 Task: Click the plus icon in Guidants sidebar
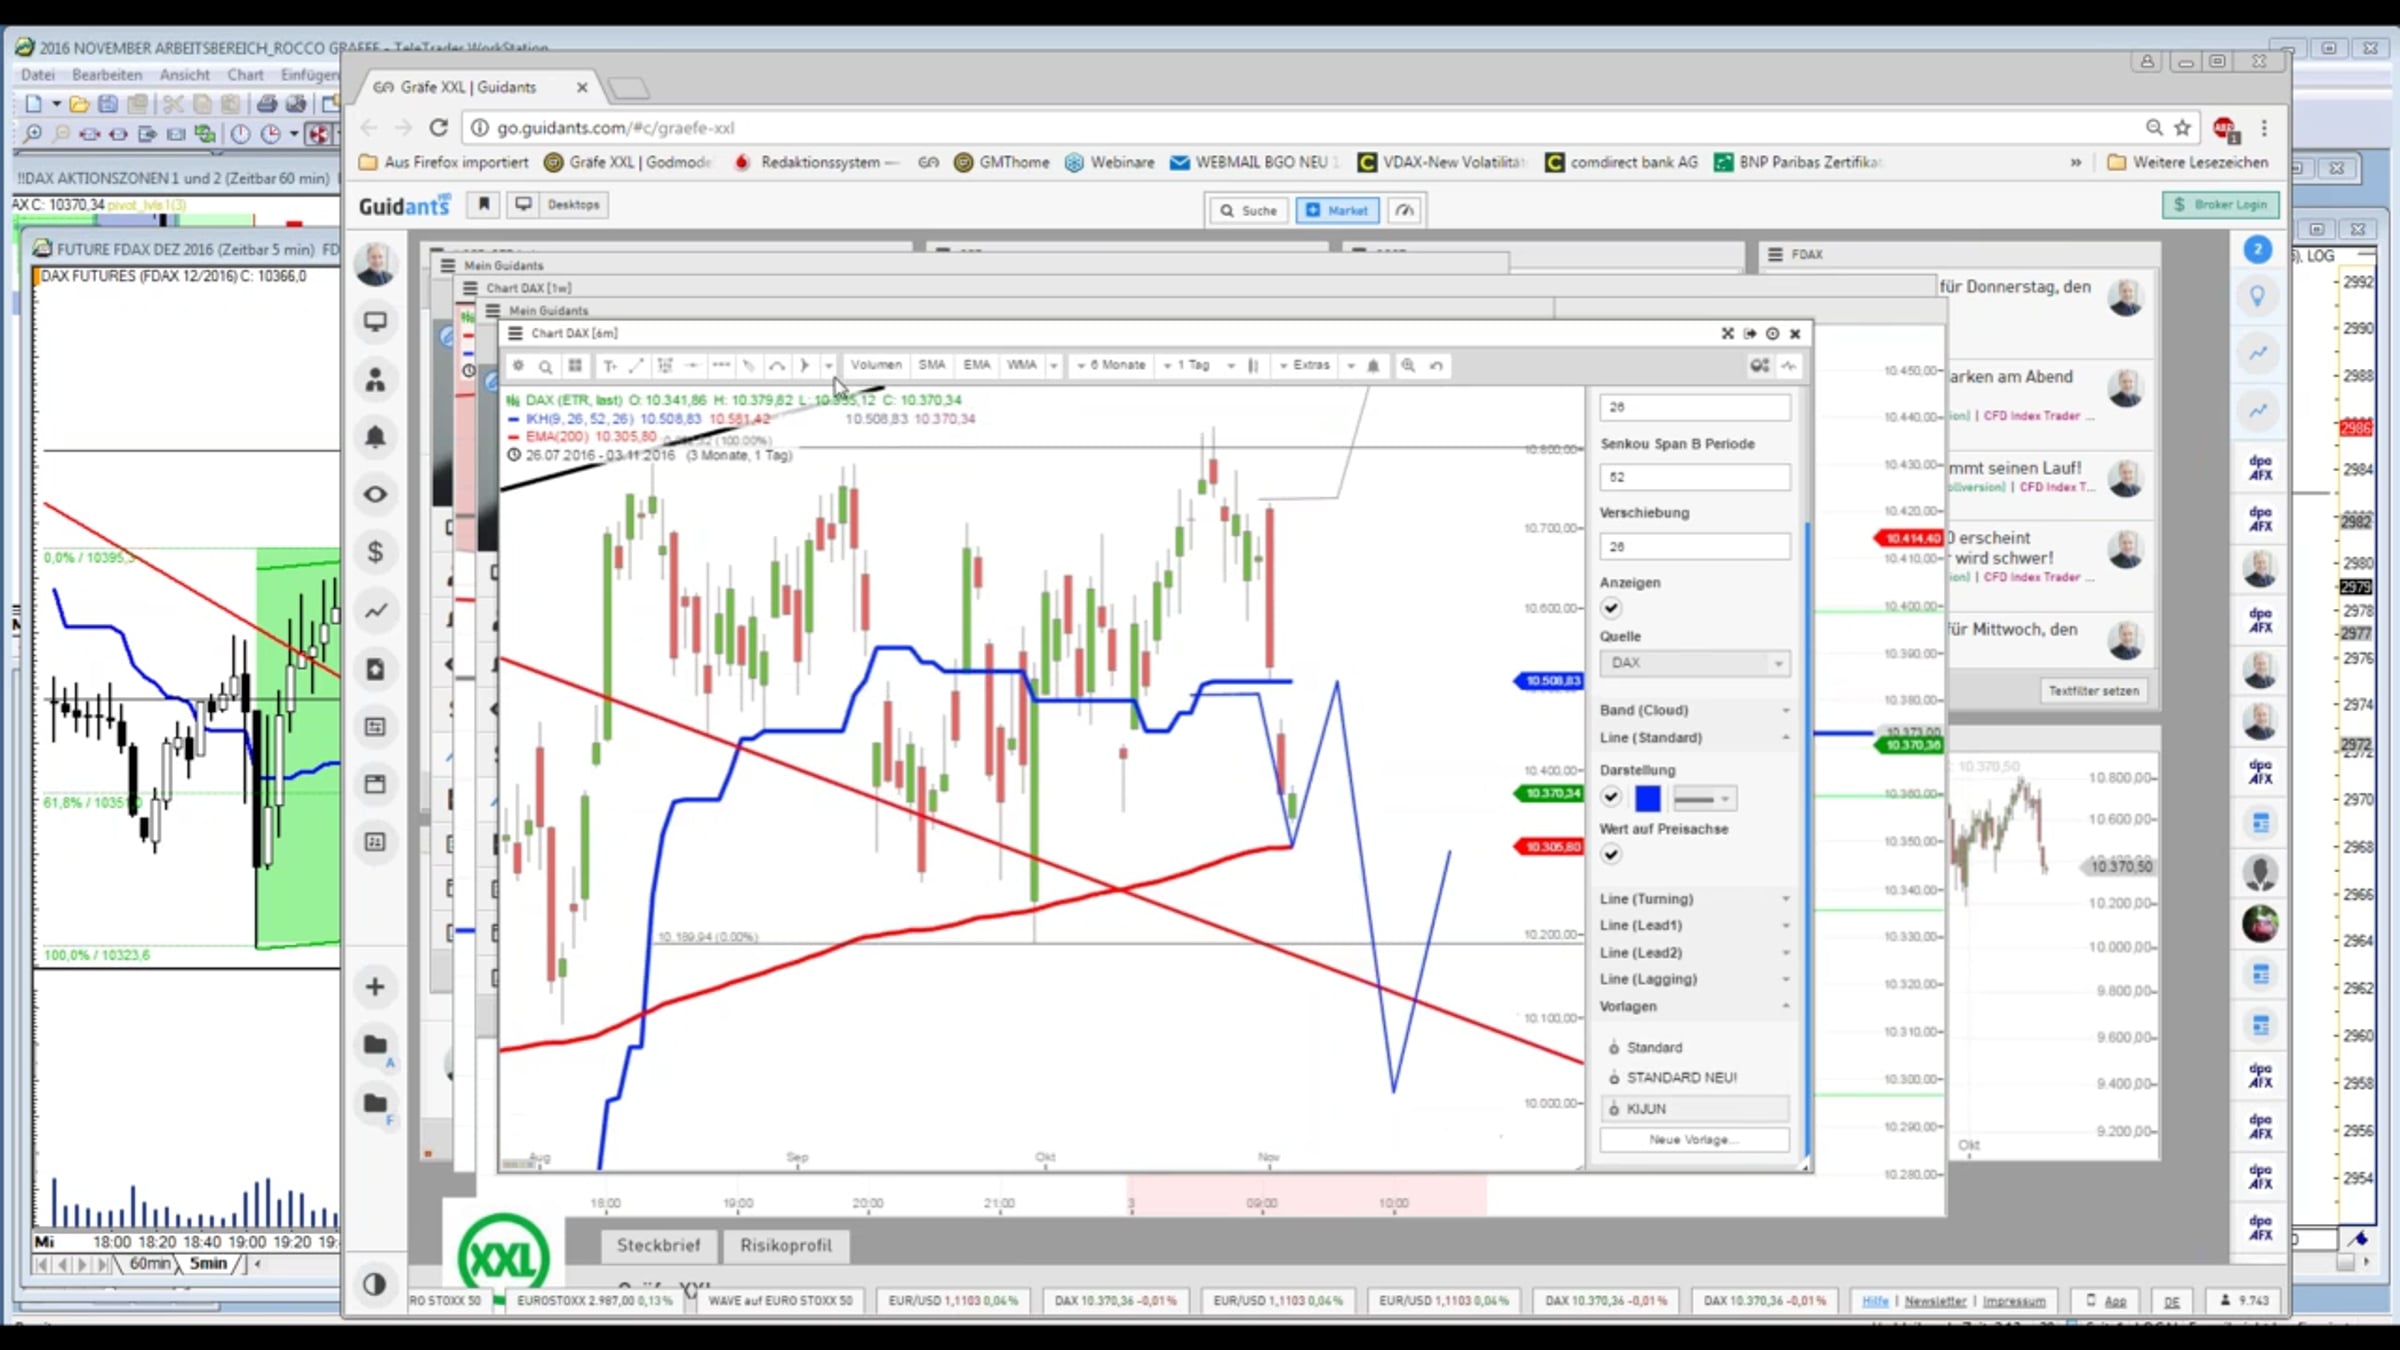click(x=375, y=987)
